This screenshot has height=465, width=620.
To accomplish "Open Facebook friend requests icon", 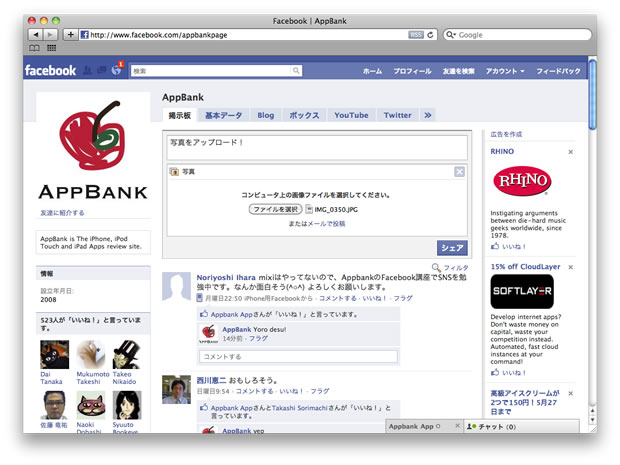I will 88,70.
